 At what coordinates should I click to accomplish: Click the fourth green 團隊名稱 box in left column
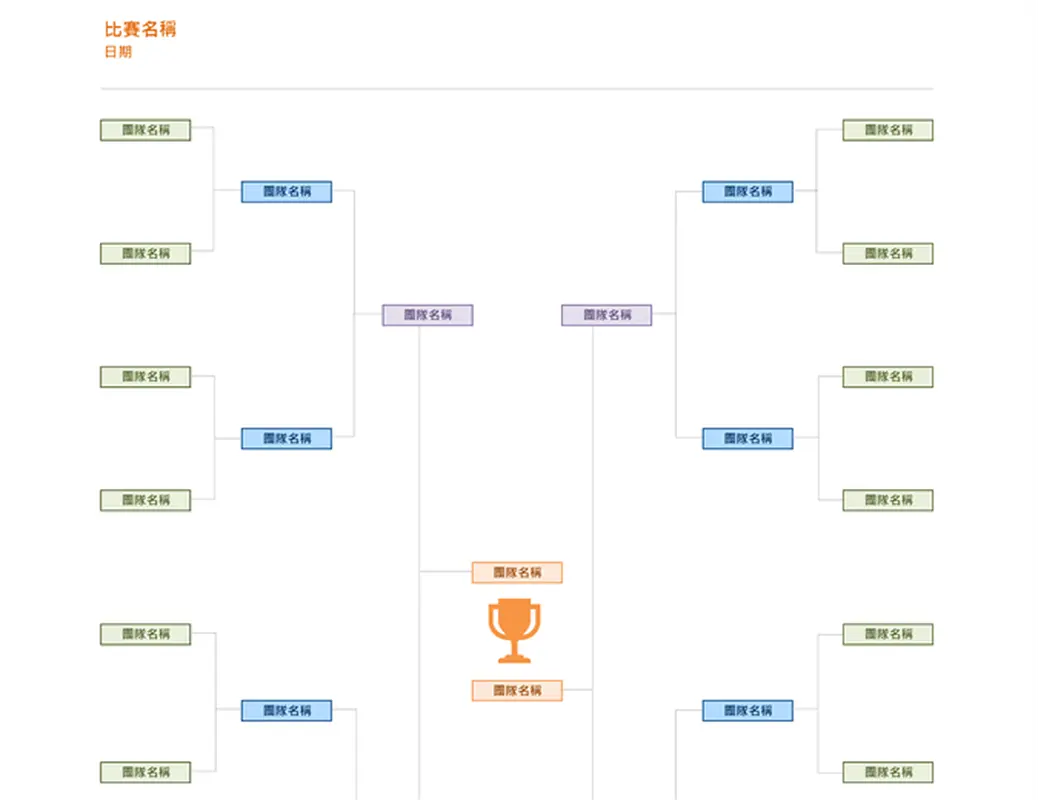(x=145, y=500)
